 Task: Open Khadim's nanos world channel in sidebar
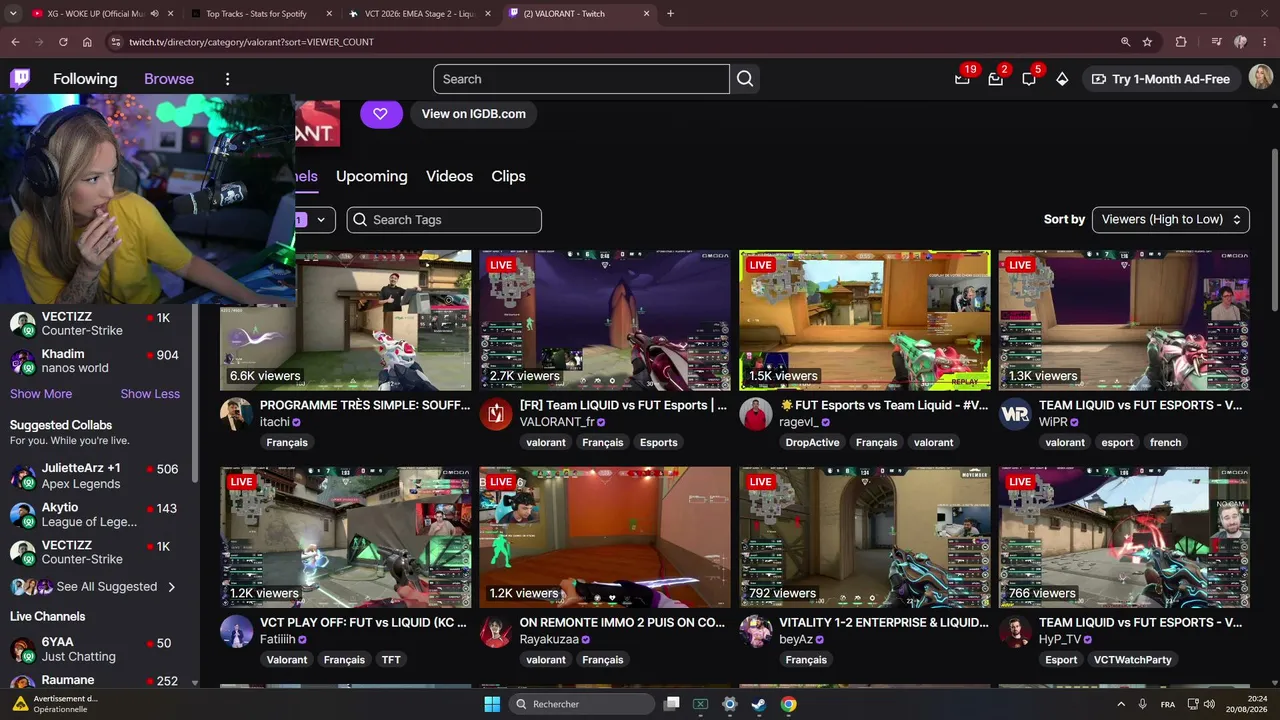point(95,361)
